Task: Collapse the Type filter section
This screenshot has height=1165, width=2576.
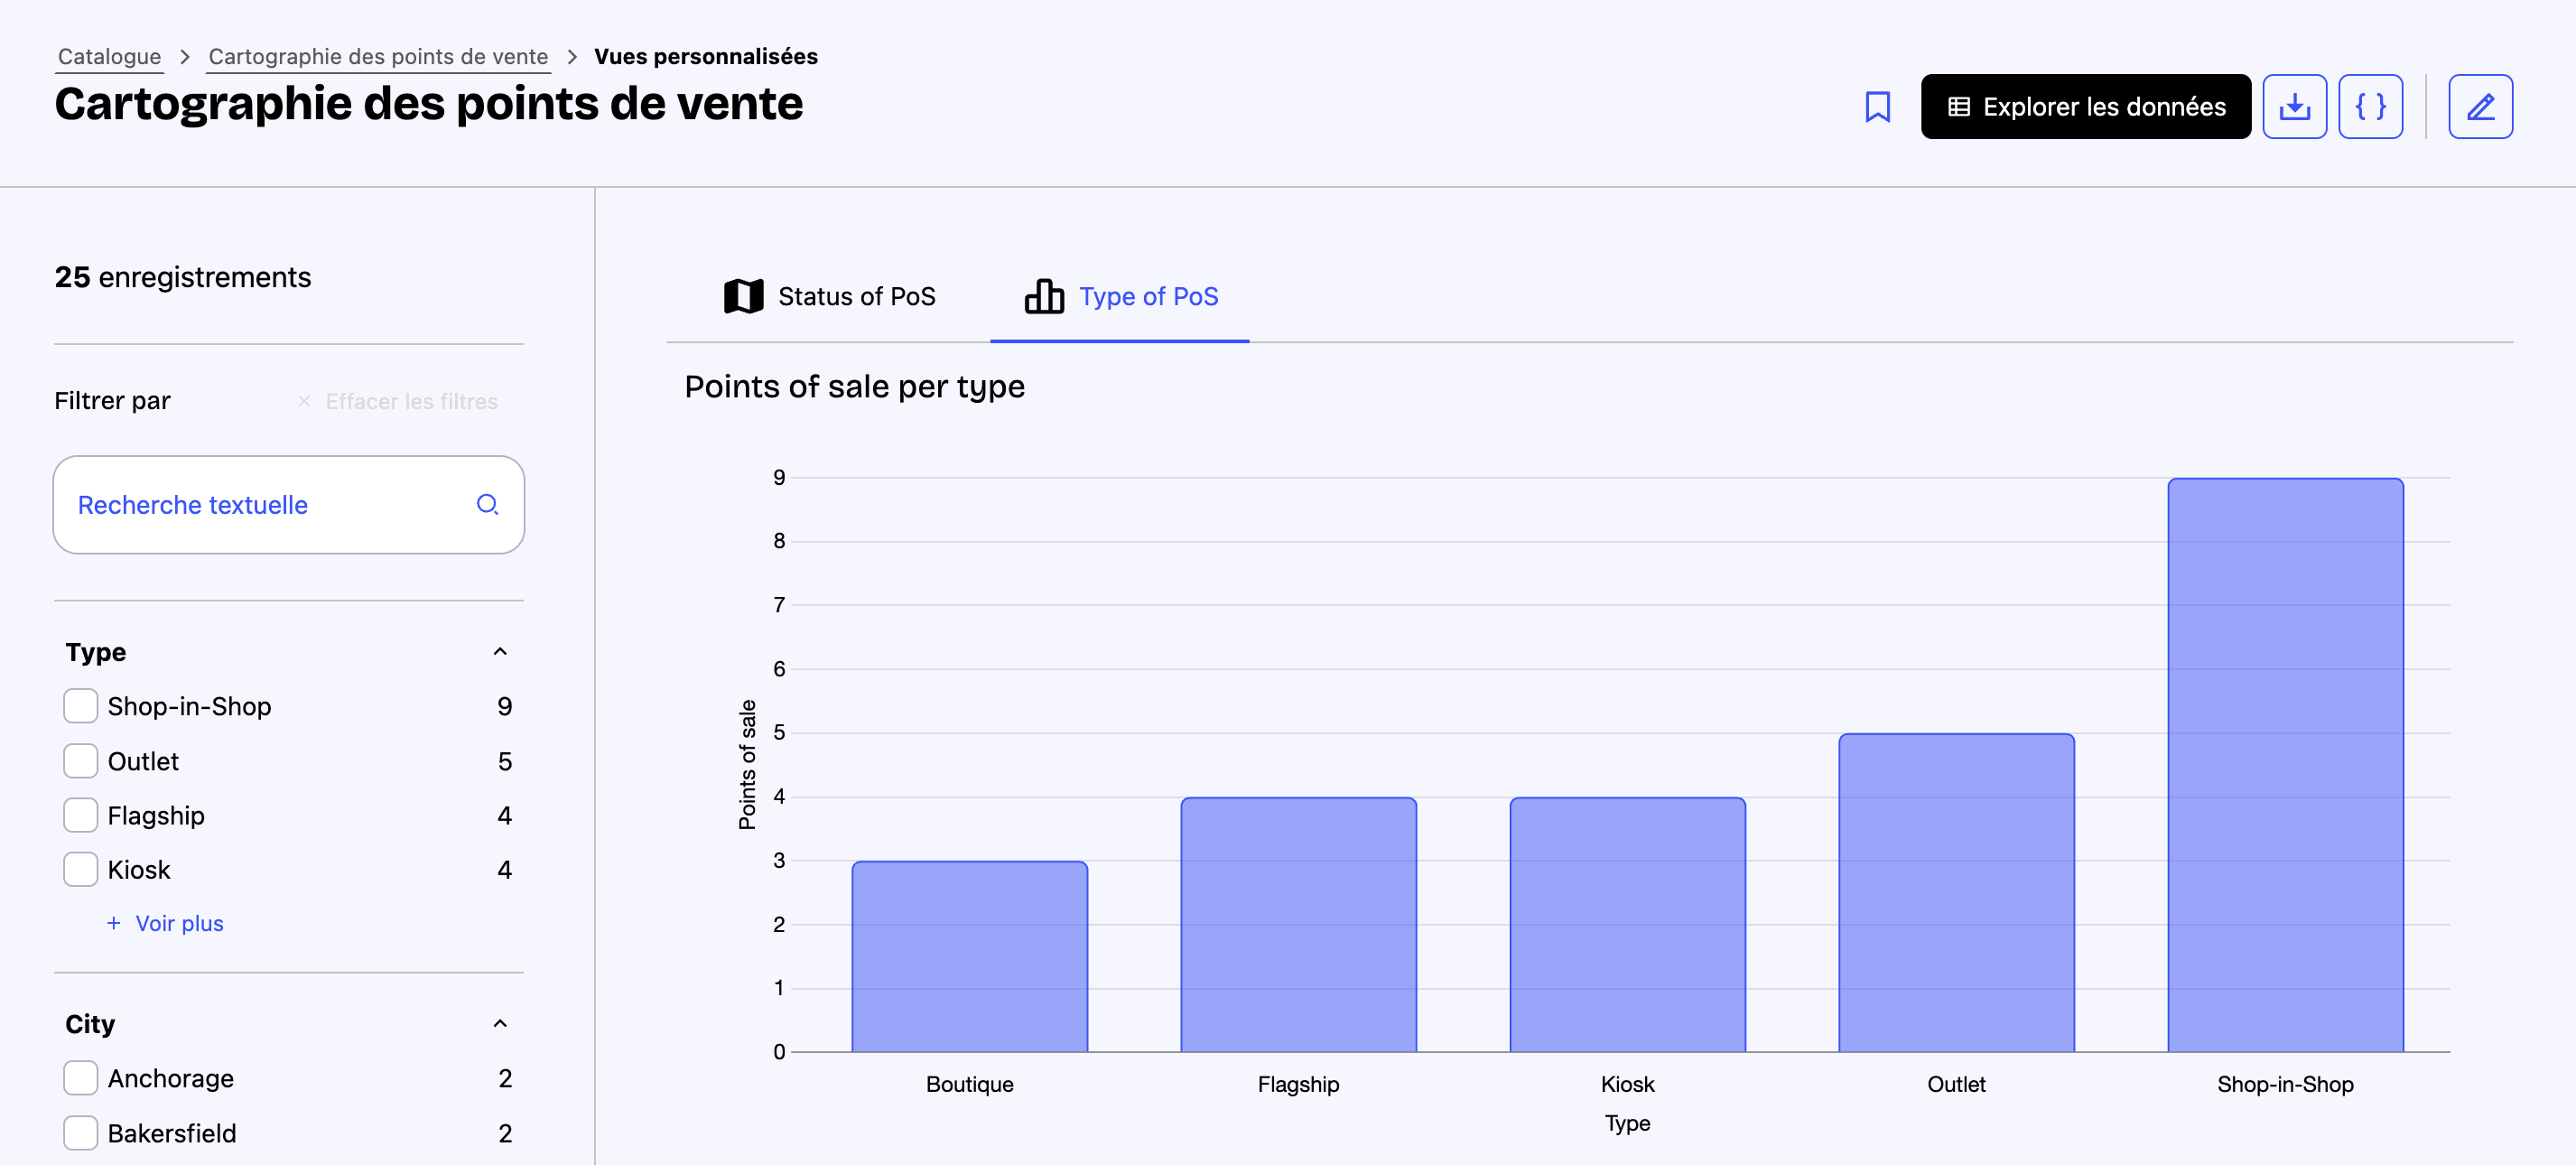Action: coord(500,652)
